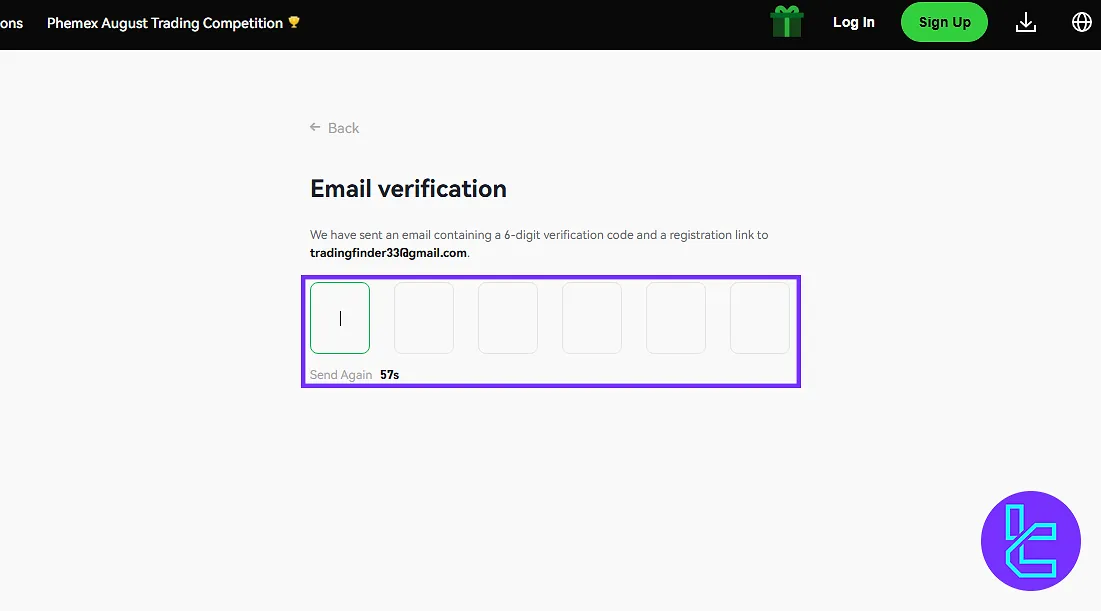This screenshot has width=1101, height=611.
Task: Click the tradingfinder33@gmail.com email text
Action: click(x=388, y=253)
